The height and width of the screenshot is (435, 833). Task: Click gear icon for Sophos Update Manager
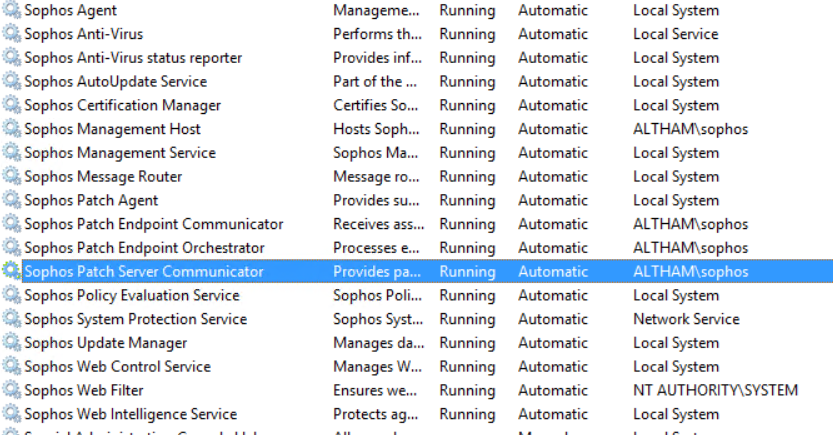tap(11, 343)
